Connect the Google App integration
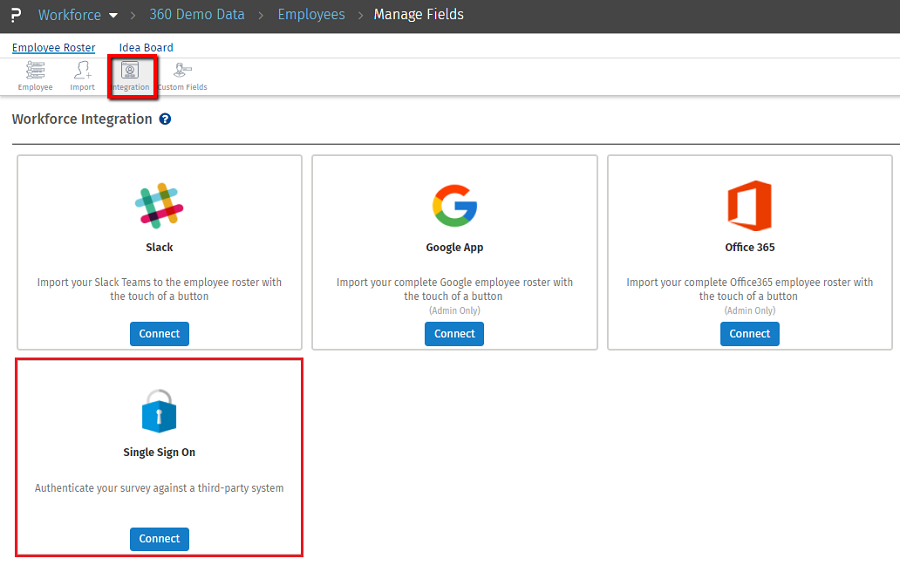This screenshot has height=579, width=900. (x=454, y=333)
